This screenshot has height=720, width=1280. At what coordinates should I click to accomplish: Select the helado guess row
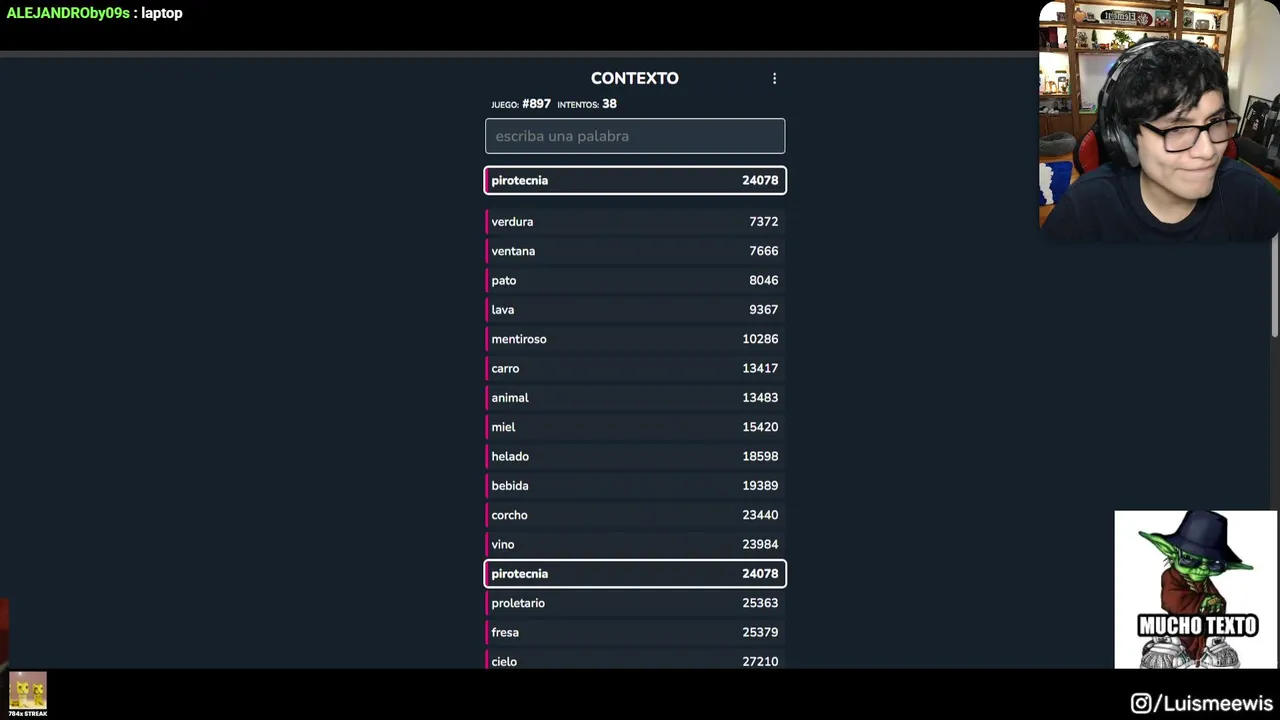tap(635, 457)
